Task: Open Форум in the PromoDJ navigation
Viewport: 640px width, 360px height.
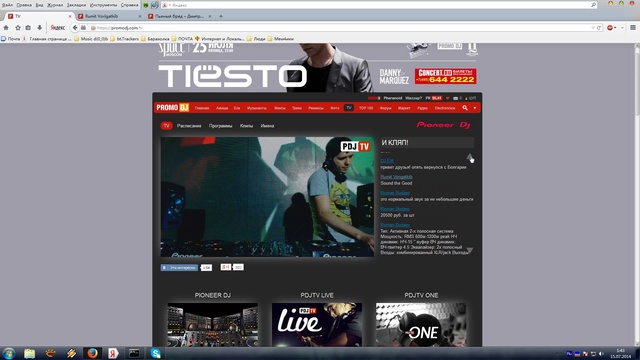Action: [x=386, y=108]
